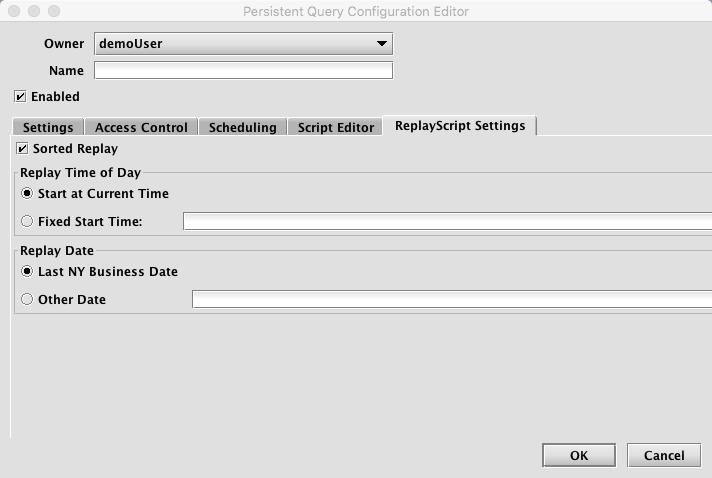The image size is (712, 478).
Task: Uncheck the Enabled checkbox
Action: [x=20, y=97]
